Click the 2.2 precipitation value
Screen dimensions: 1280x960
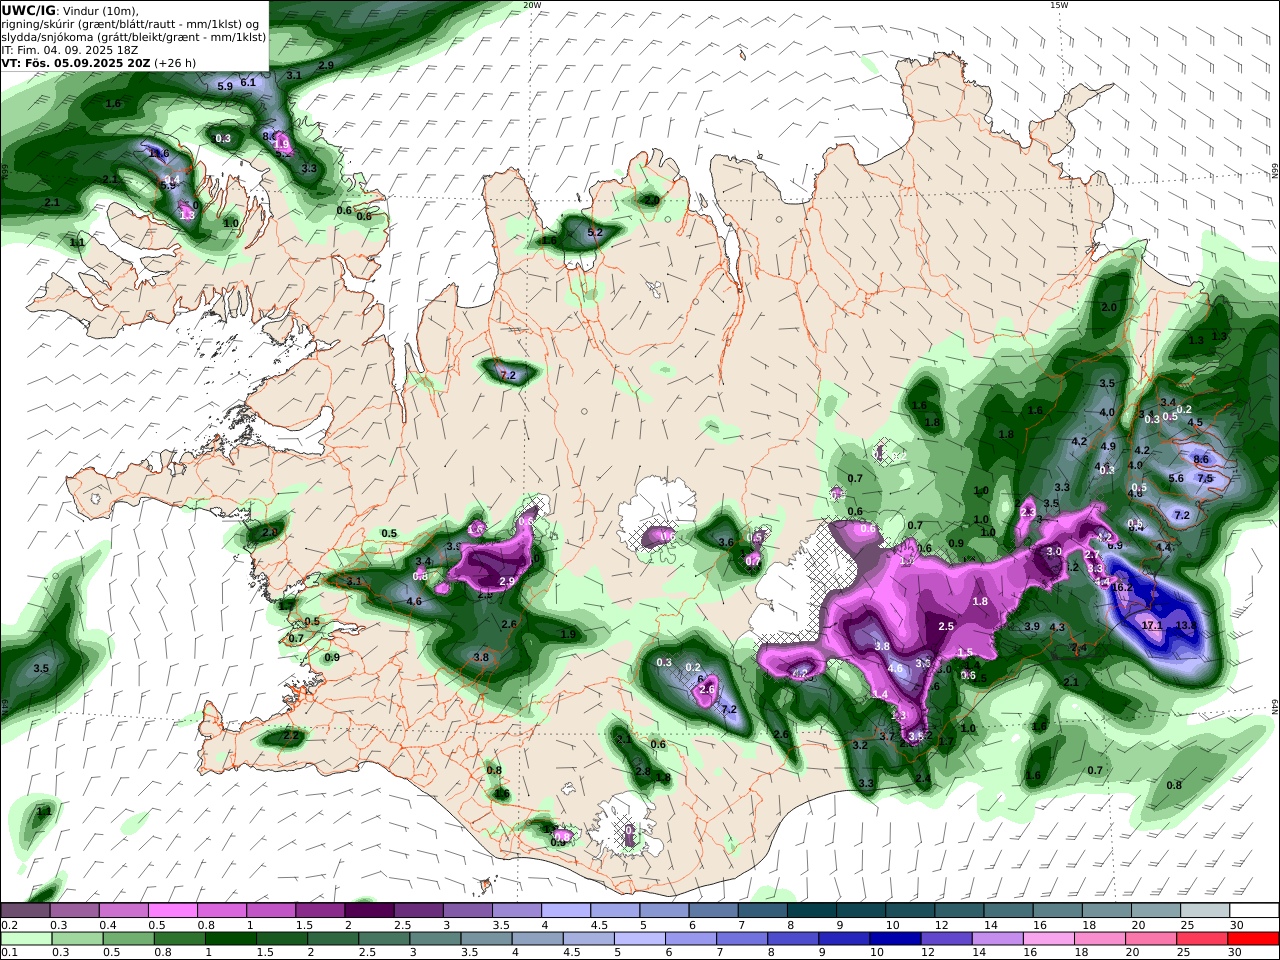click(x=290, y=736)
